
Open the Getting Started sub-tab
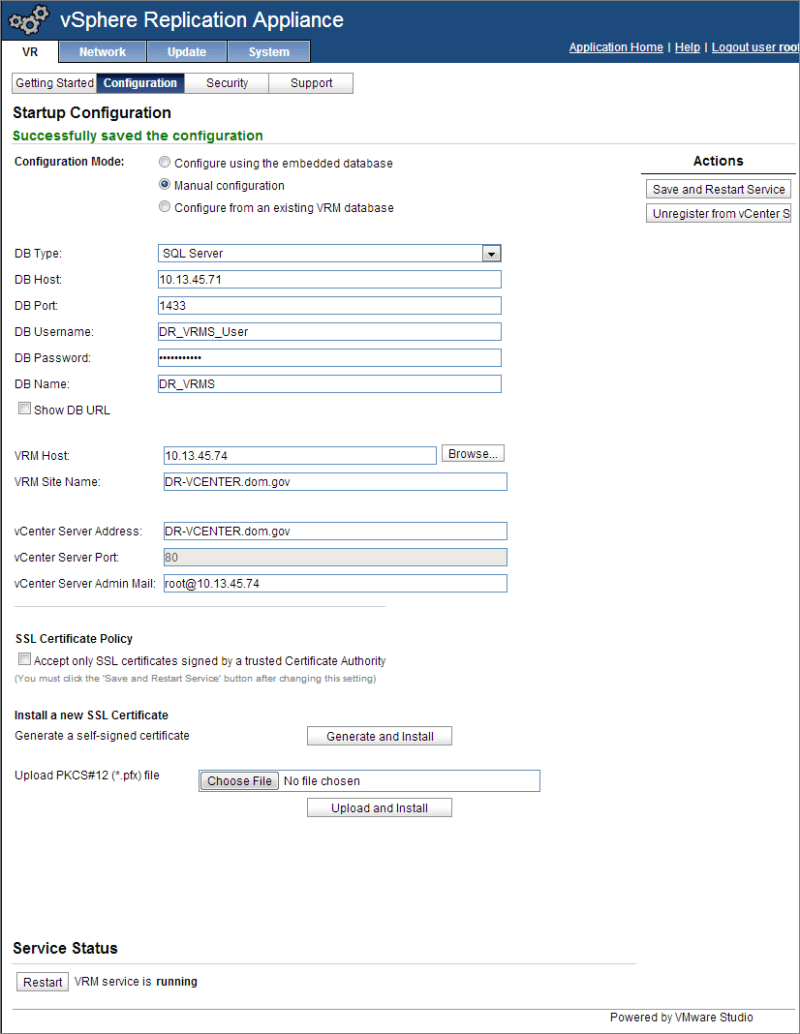click(x=54, y=83)
